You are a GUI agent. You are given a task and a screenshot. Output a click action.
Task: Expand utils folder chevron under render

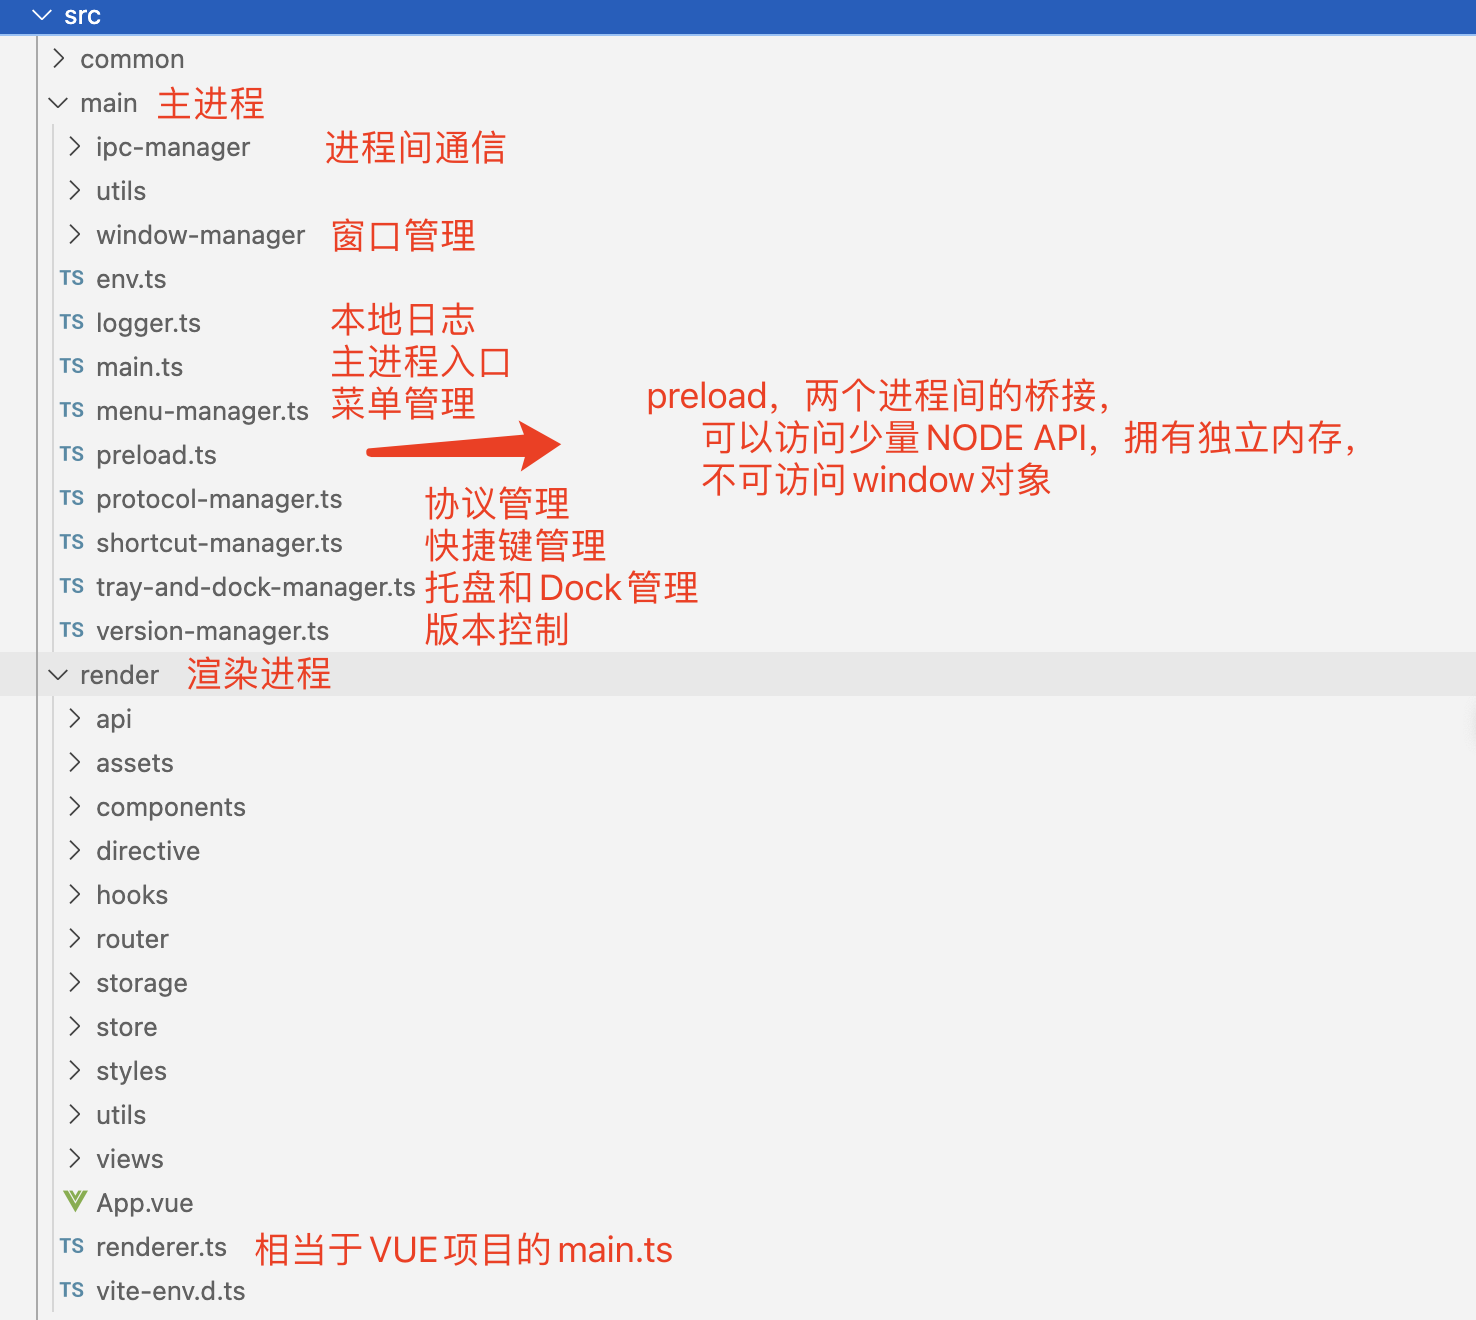point(75,1115)
